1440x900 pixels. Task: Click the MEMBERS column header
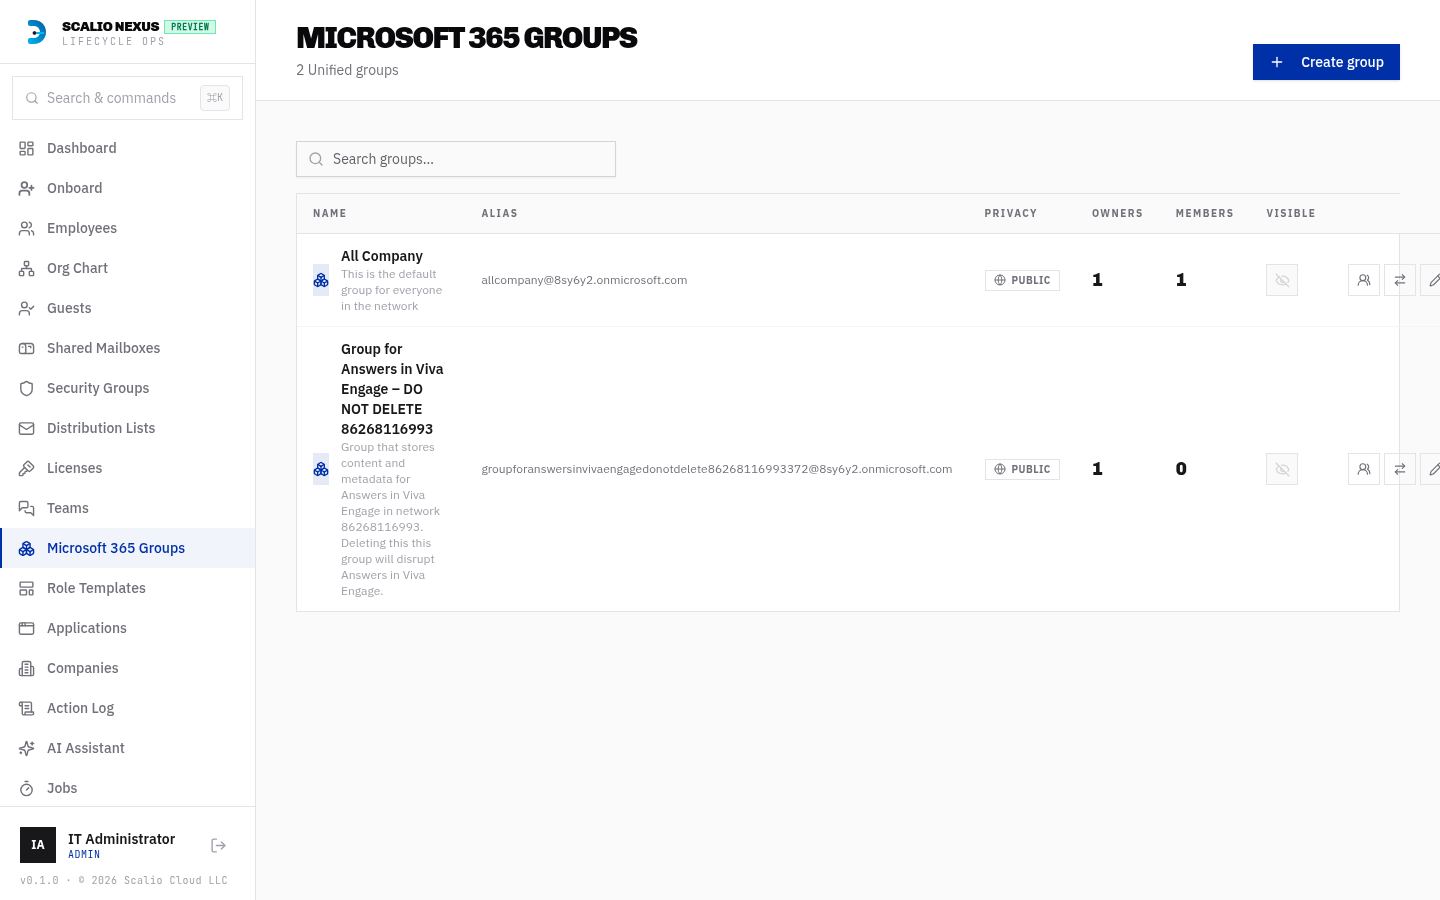tap(1205, 213)
